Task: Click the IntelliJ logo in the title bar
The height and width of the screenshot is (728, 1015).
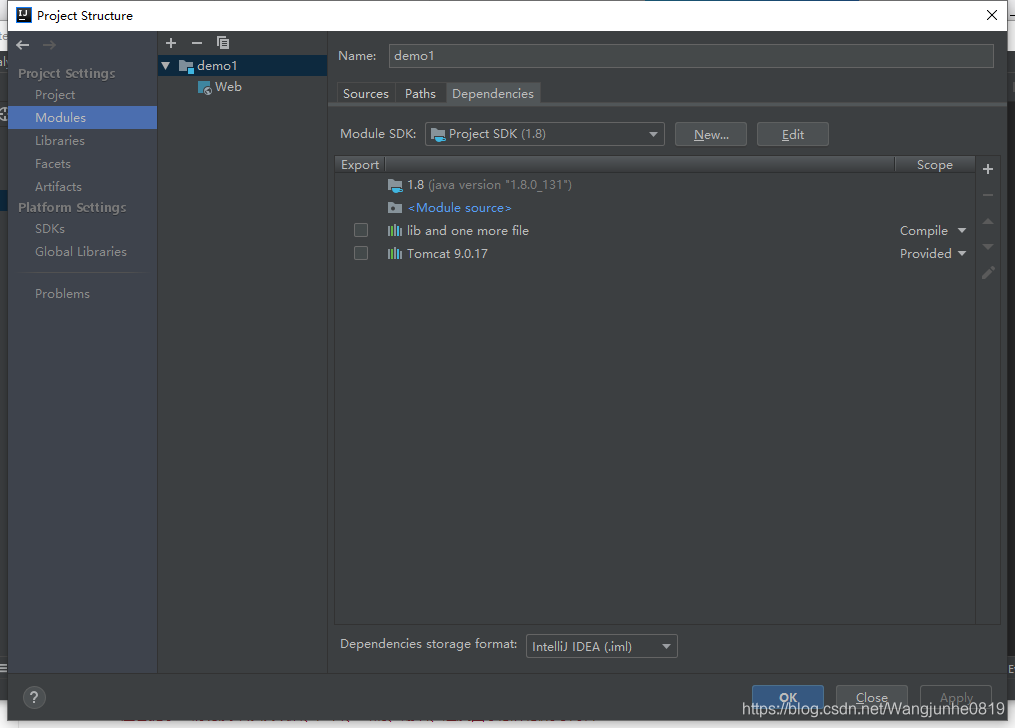Action: coord(24,15)
